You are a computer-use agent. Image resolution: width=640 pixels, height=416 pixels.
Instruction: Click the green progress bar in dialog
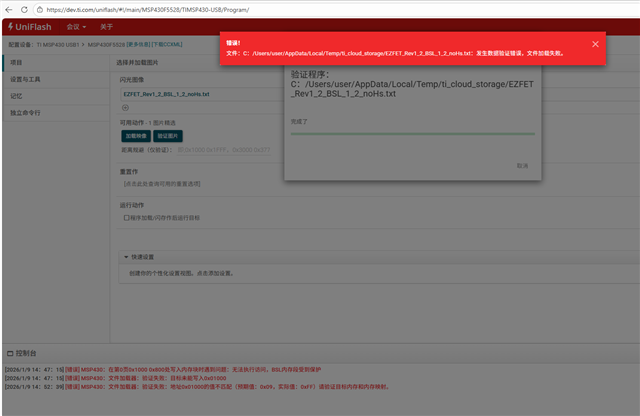(413, 133)
